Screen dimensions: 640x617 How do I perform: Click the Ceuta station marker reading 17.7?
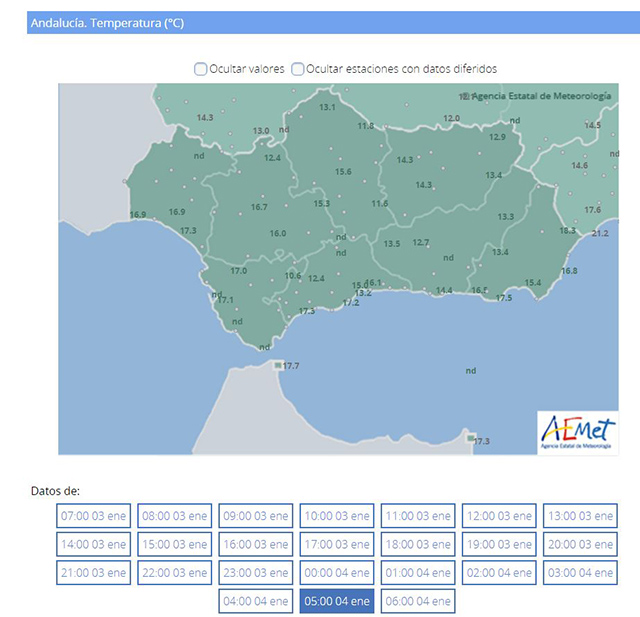pyautogui.click(x=279, y=366)
